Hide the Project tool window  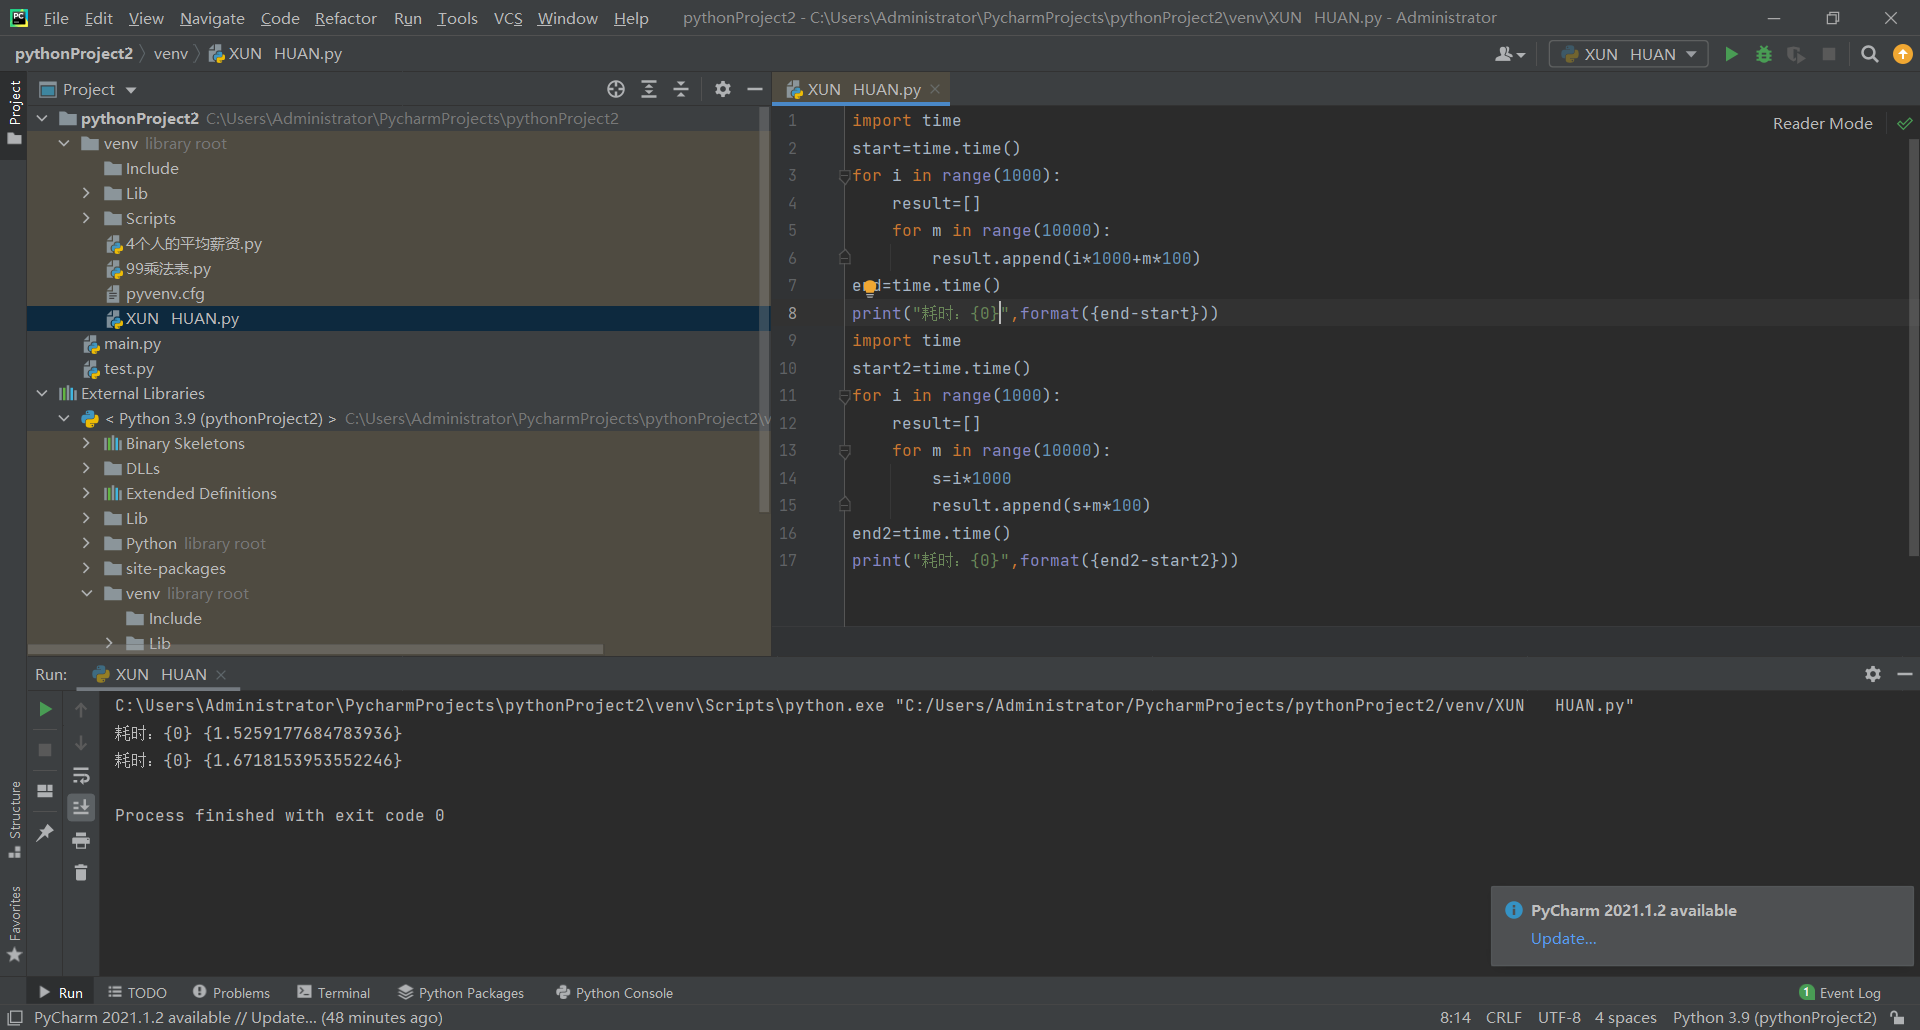(x=755, y=89)
